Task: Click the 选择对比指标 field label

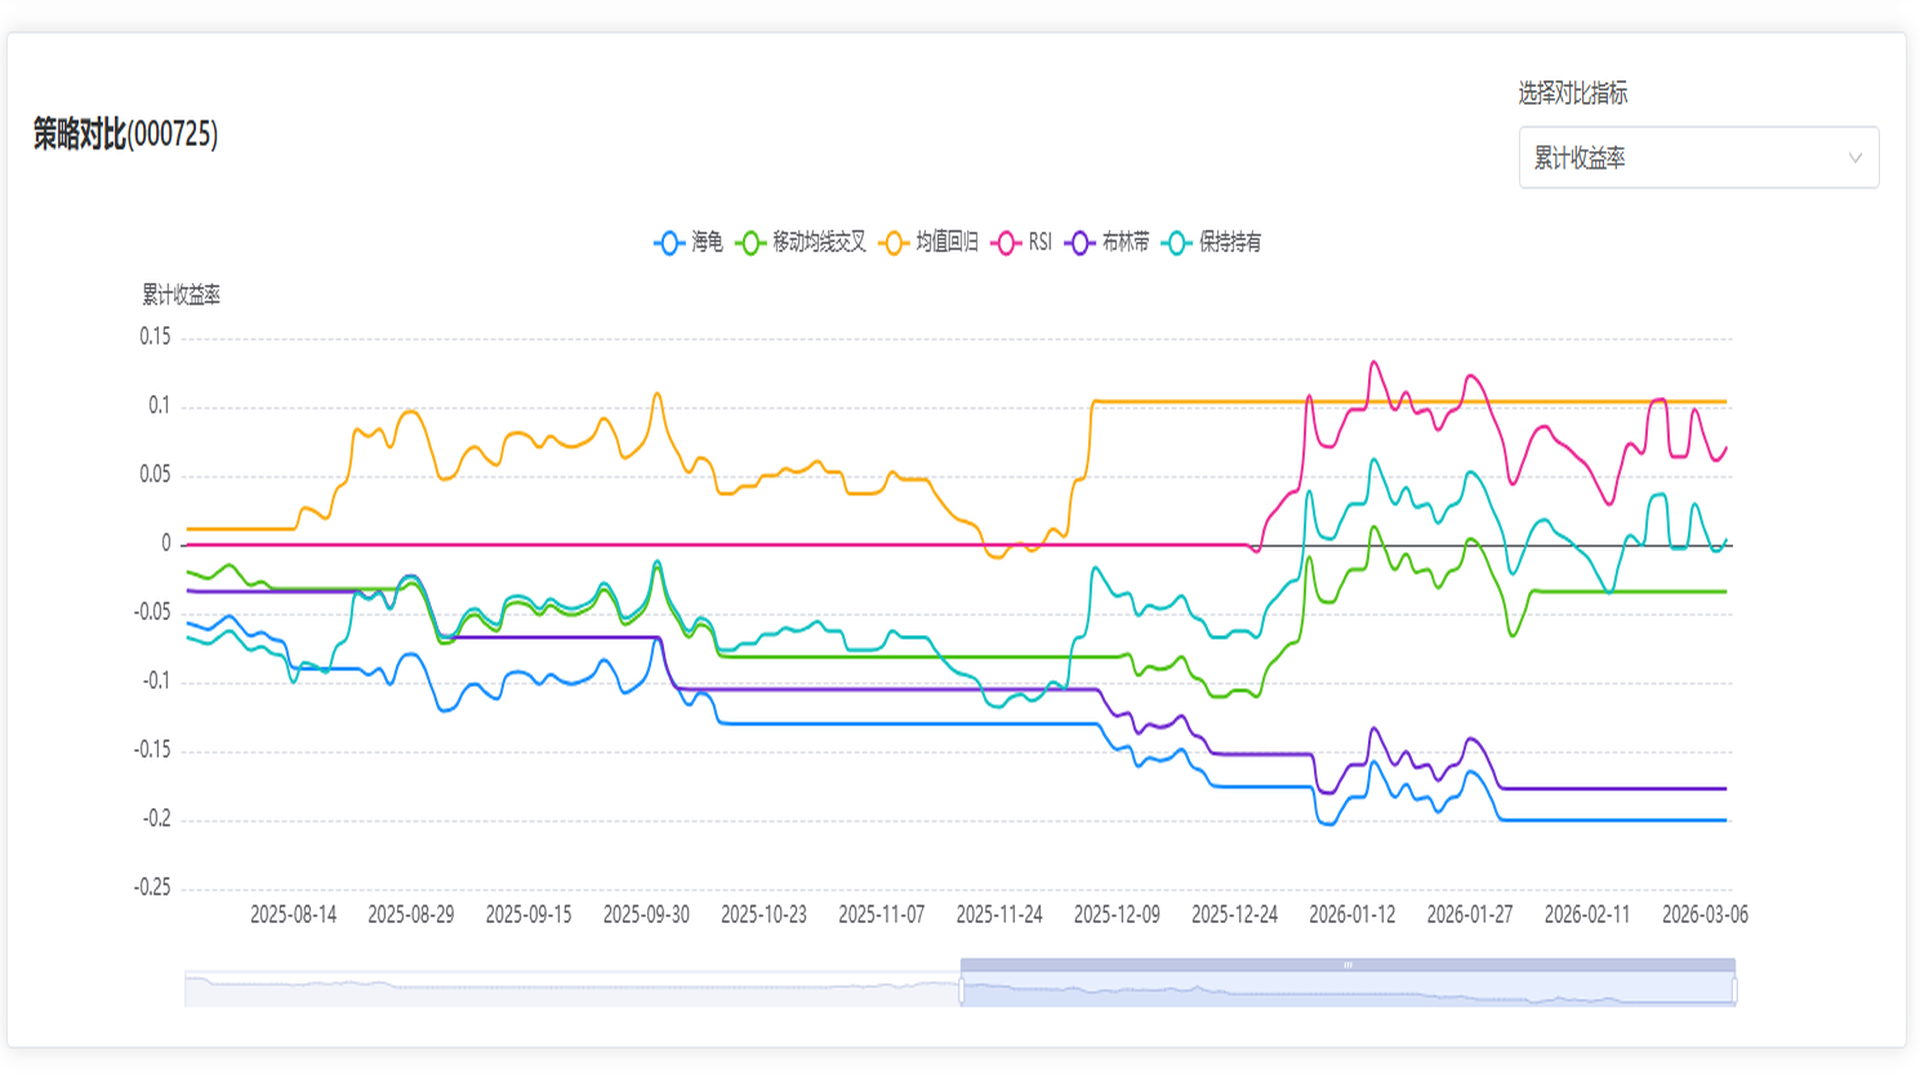Action: coord(1572,93)
